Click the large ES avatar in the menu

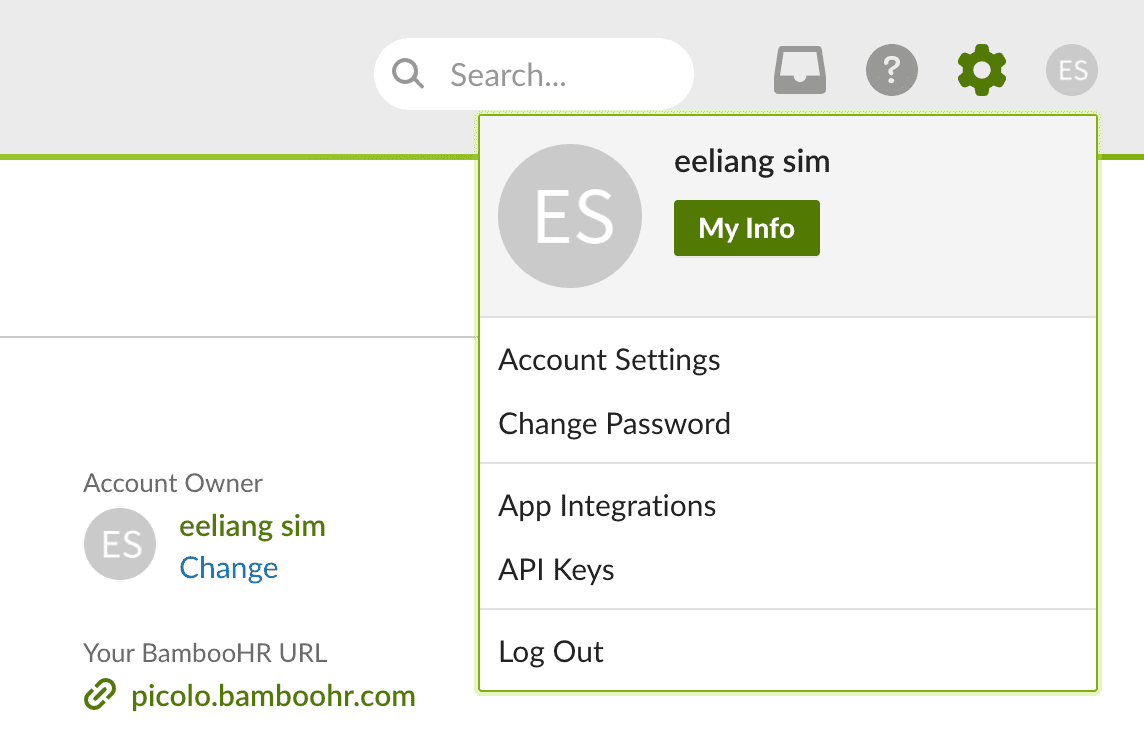570,215
